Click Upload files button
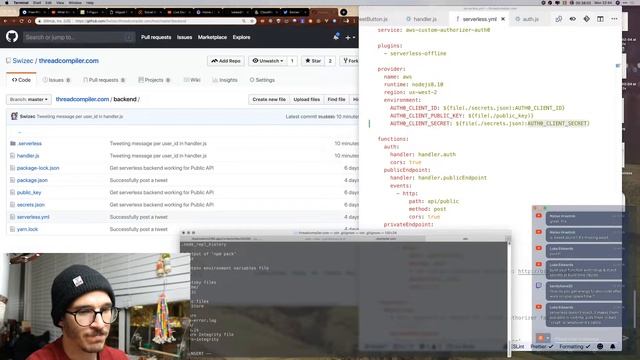Image resolution: width=640 pixels, height=360 pixels. [307, 99]
